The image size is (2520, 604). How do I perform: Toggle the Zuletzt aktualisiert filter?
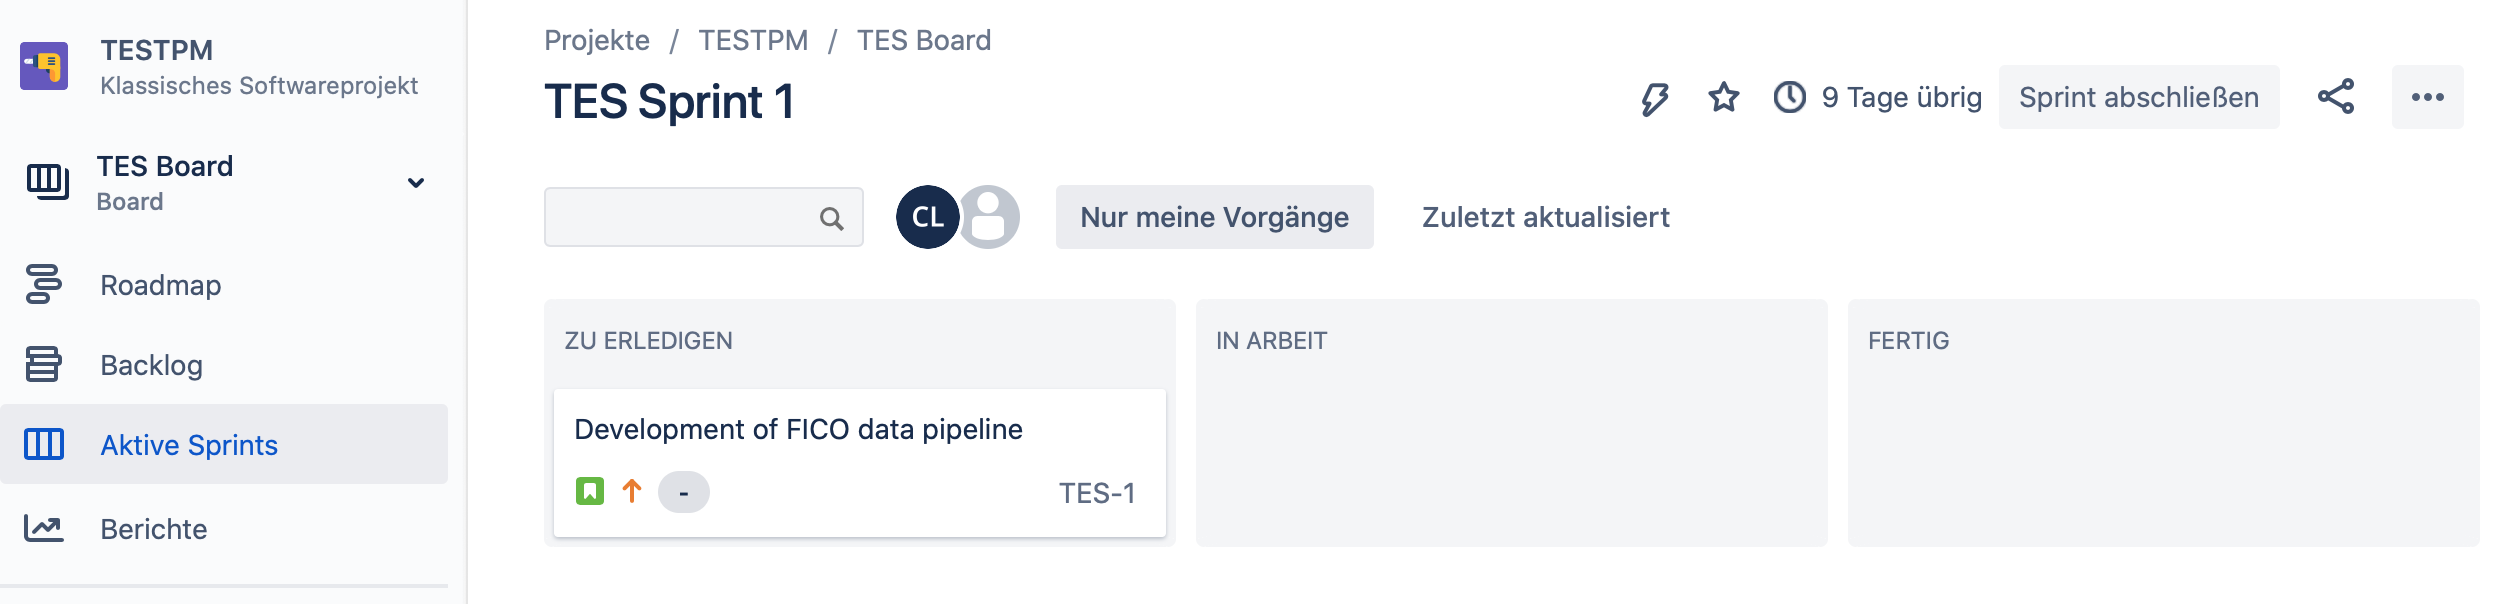(x=1546, y=217)
